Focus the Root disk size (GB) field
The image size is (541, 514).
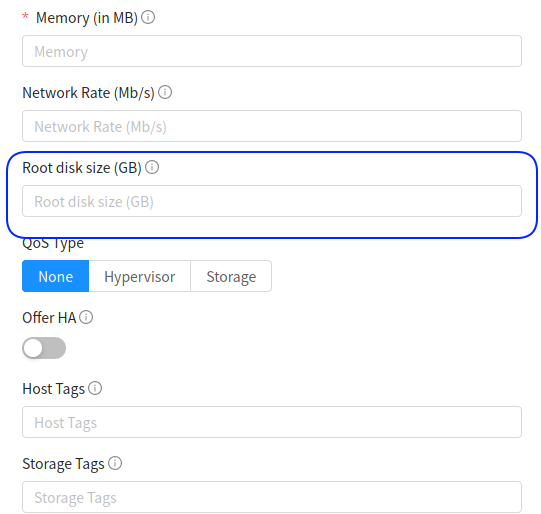coord(272,201)
